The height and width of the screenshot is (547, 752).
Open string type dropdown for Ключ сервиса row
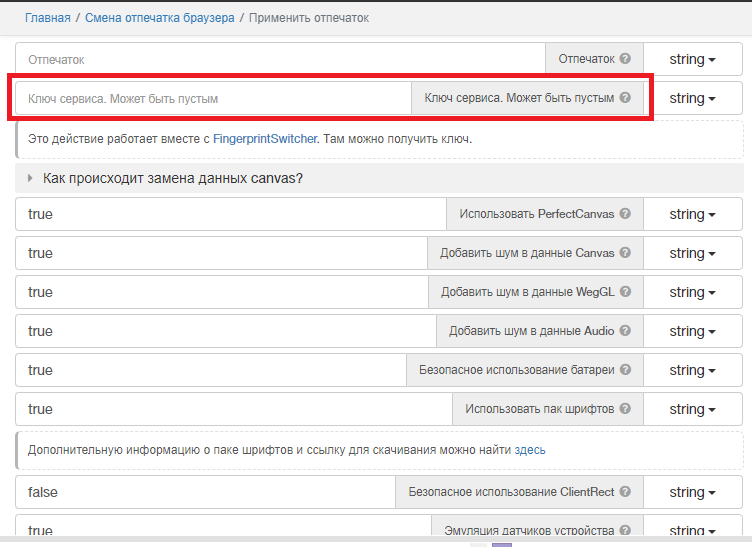692,98
